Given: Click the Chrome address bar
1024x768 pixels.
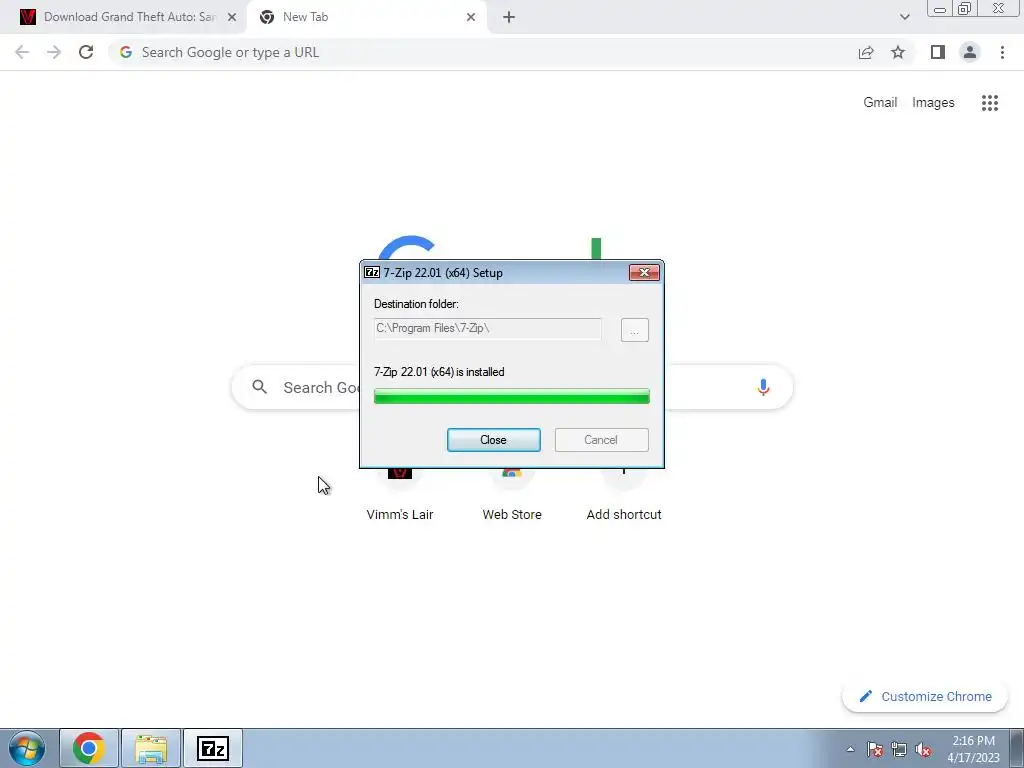Looking at the screenshot, I should (483, 52).
